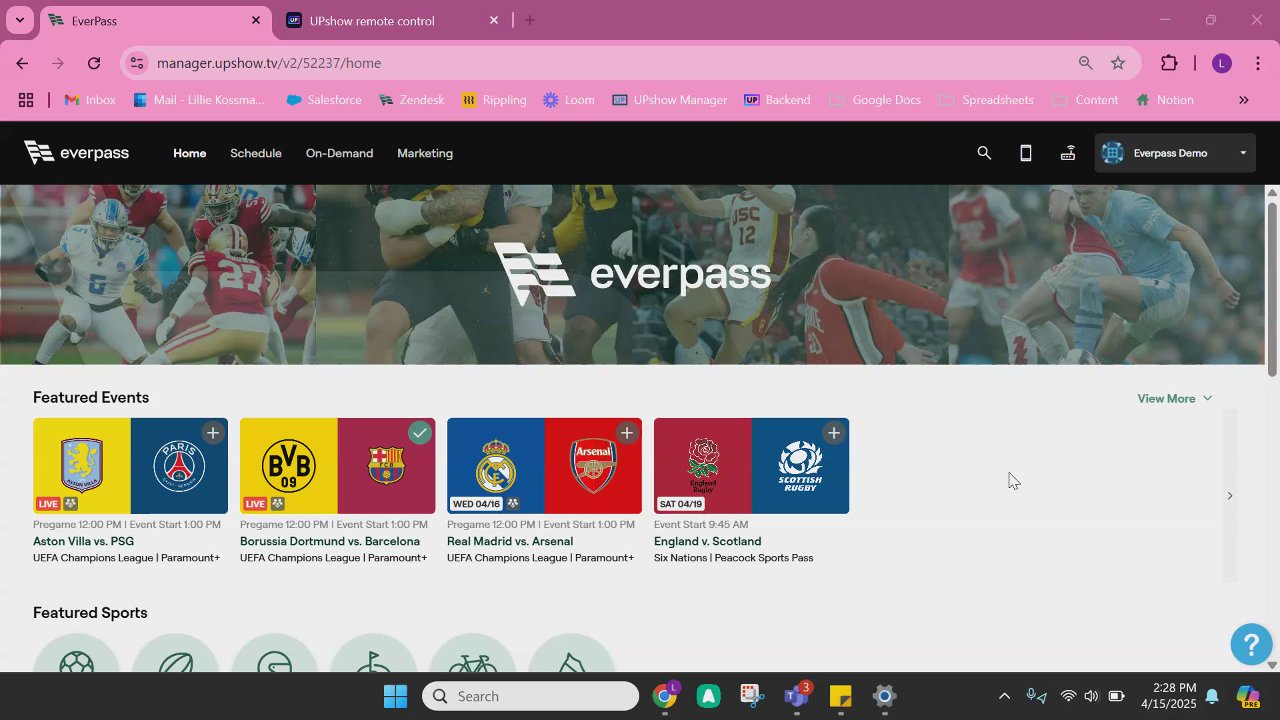The height and width of the screenshot is (720, 1280).
Task: Open the Loom bookmark
Action: (x=569, y=100)
